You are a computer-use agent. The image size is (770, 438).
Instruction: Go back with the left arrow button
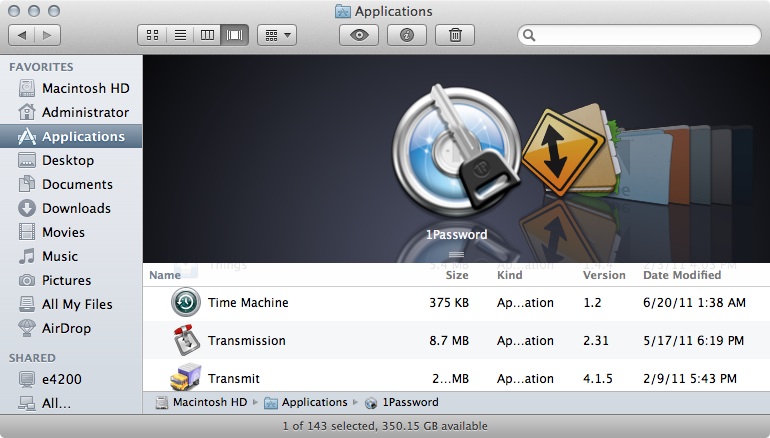pos(22,35)
